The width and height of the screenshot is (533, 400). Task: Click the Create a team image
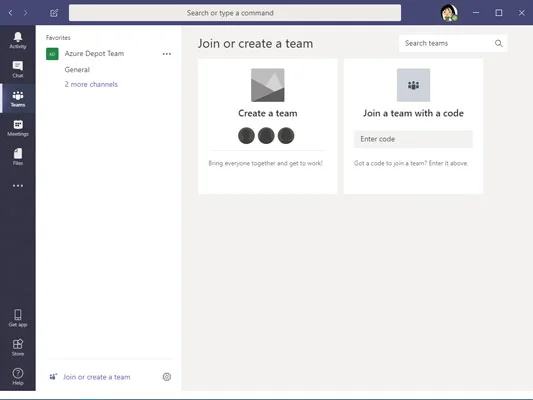268,85
